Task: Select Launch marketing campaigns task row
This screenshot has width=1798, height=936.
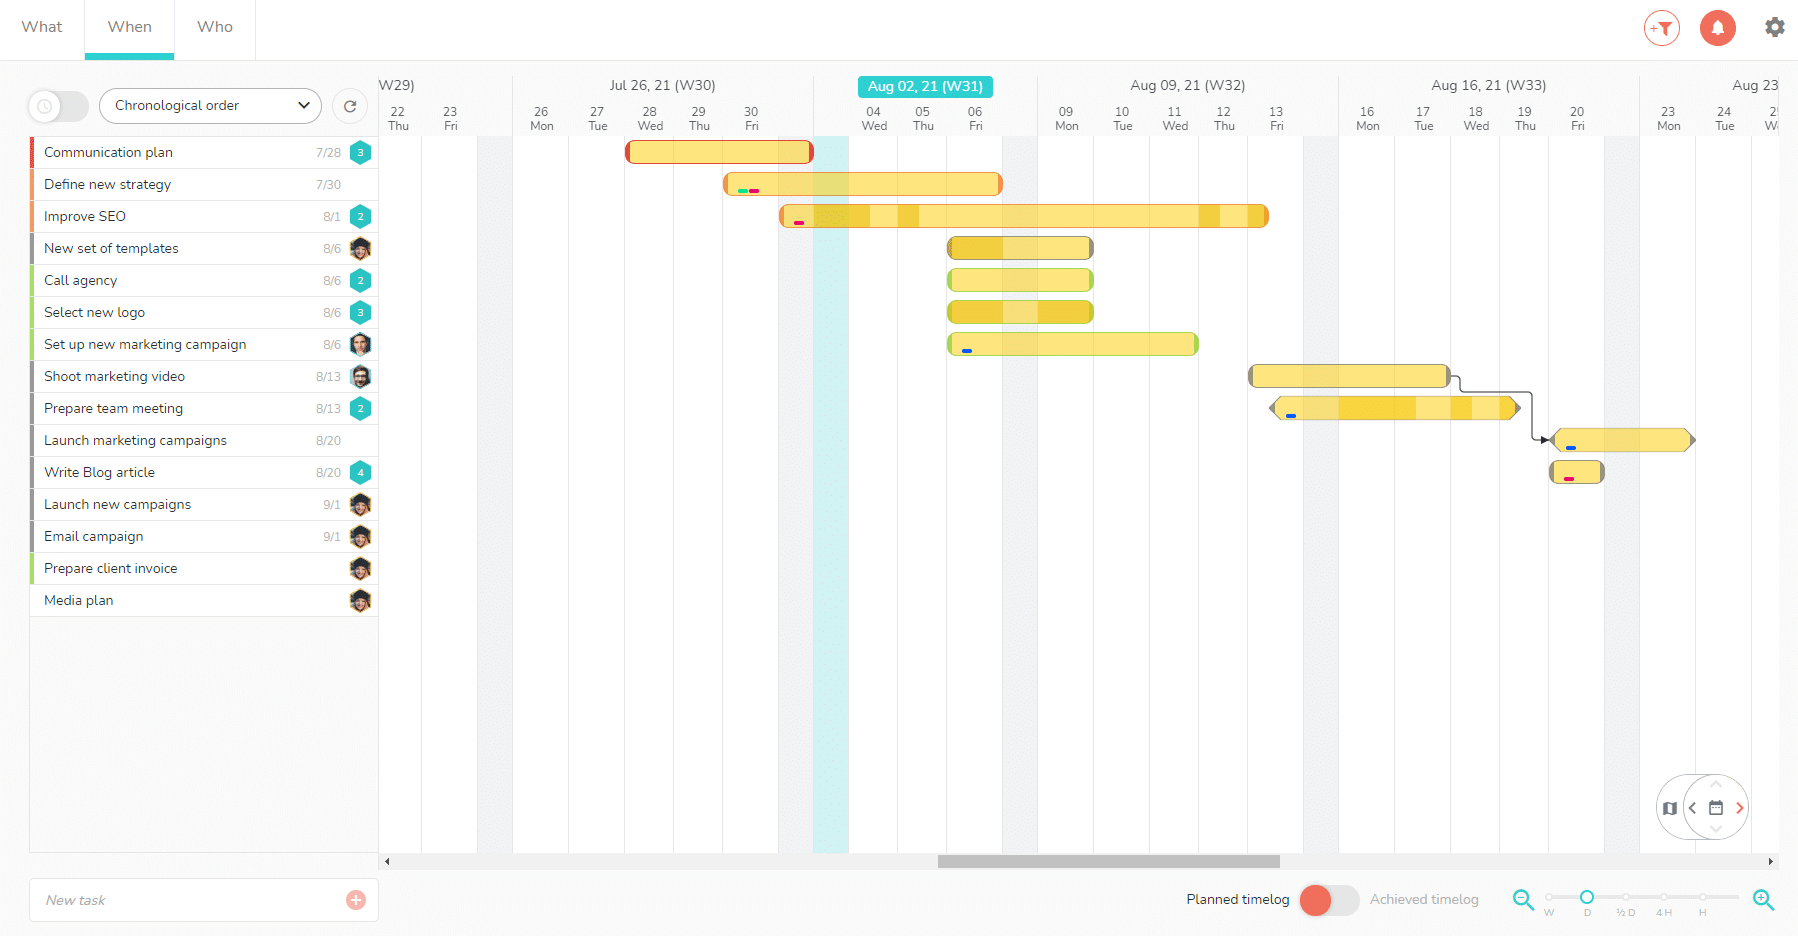Action: (x=204, y=440)
